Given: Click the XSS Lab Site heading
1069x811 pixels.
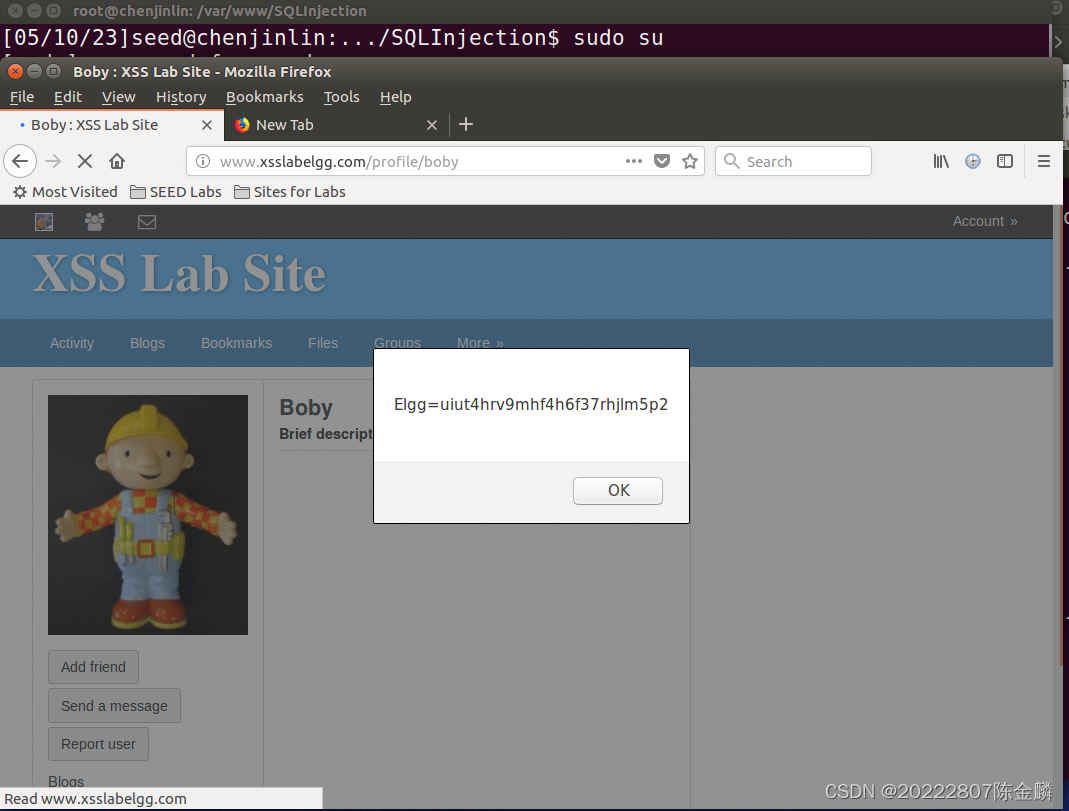Looking at the screenshot, I should pyautogui.click(x=179, y=274).
